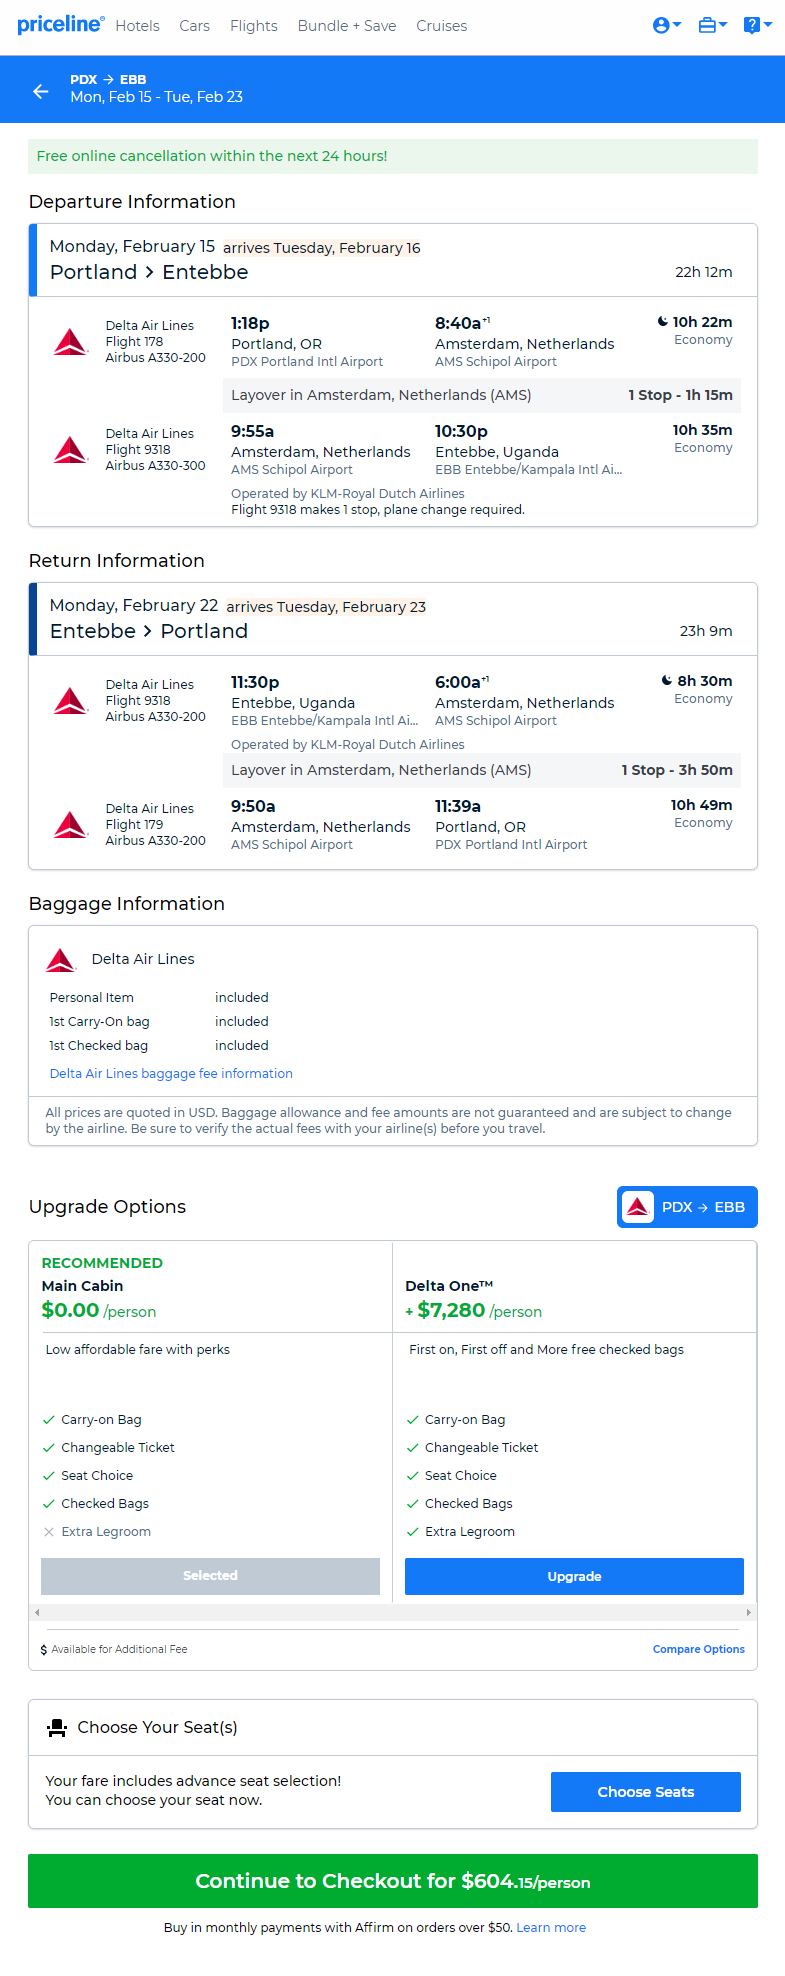
Task: Open Bundle + Save in the navigation
Action: 347,26
